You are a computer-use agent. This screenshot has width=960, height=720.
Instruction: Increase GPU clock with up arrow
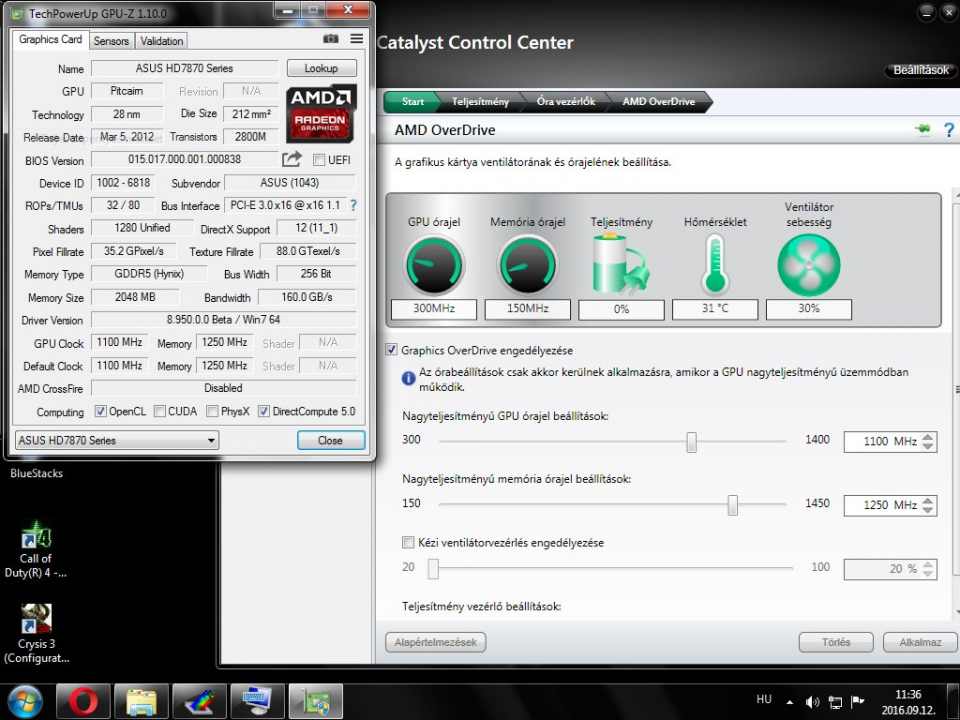pyautogui.click(x=928, y=437)
